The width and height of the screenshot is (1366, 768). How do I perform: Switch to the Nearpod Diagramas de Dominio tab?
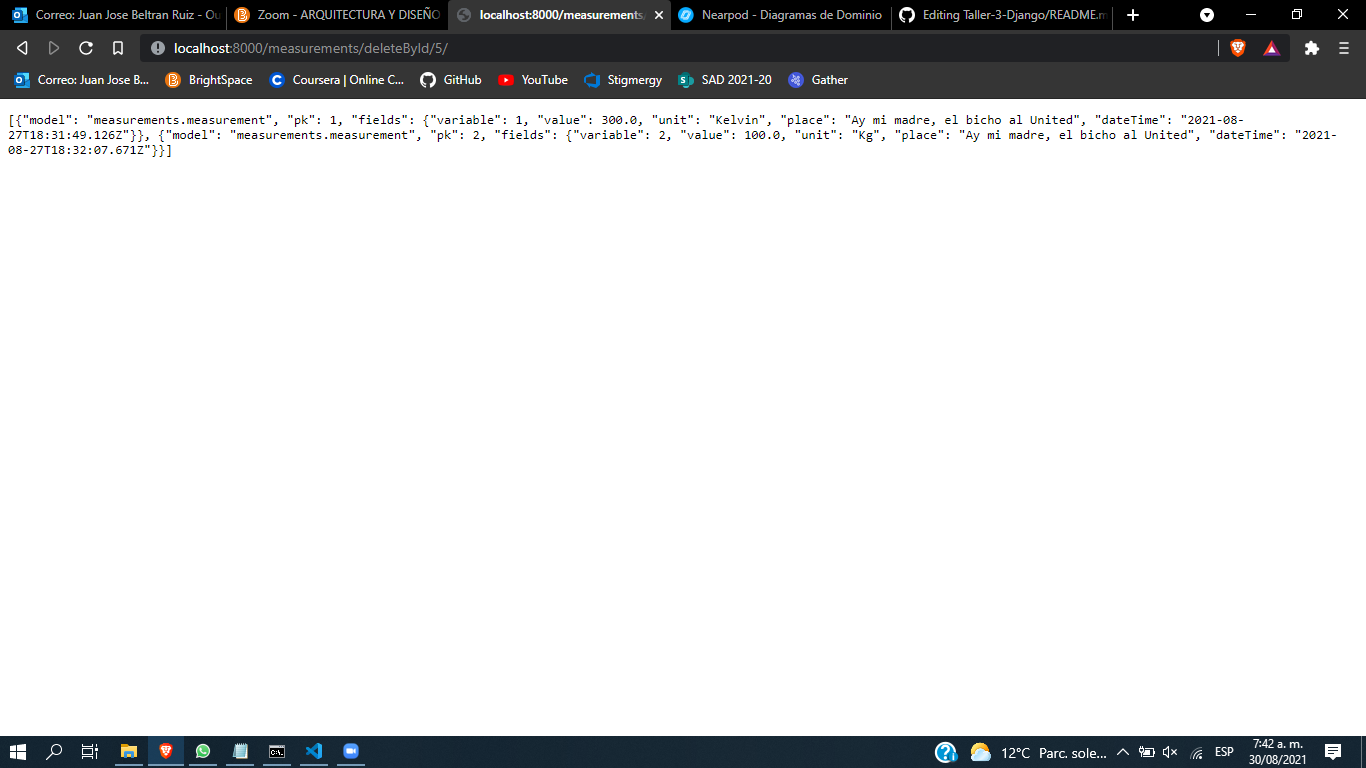(780, 15)
